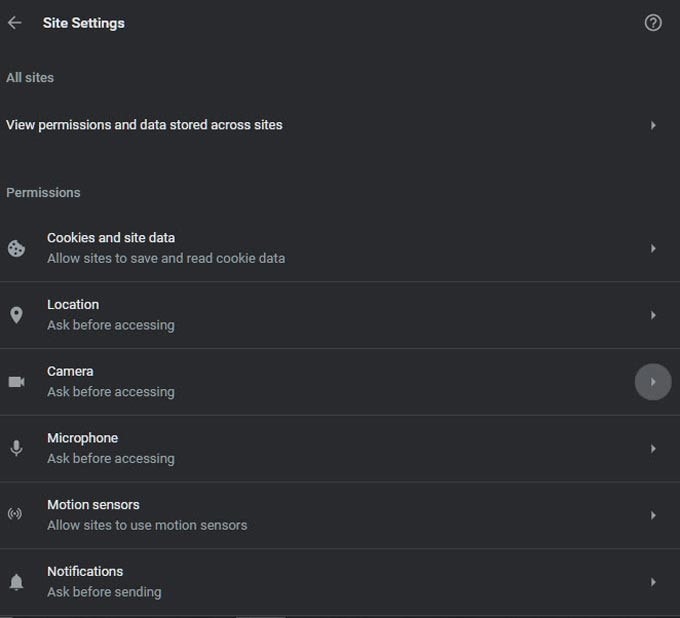Open Motion sensors permission setting
This screenshot has width=680, height=618.
coord(340,515)
